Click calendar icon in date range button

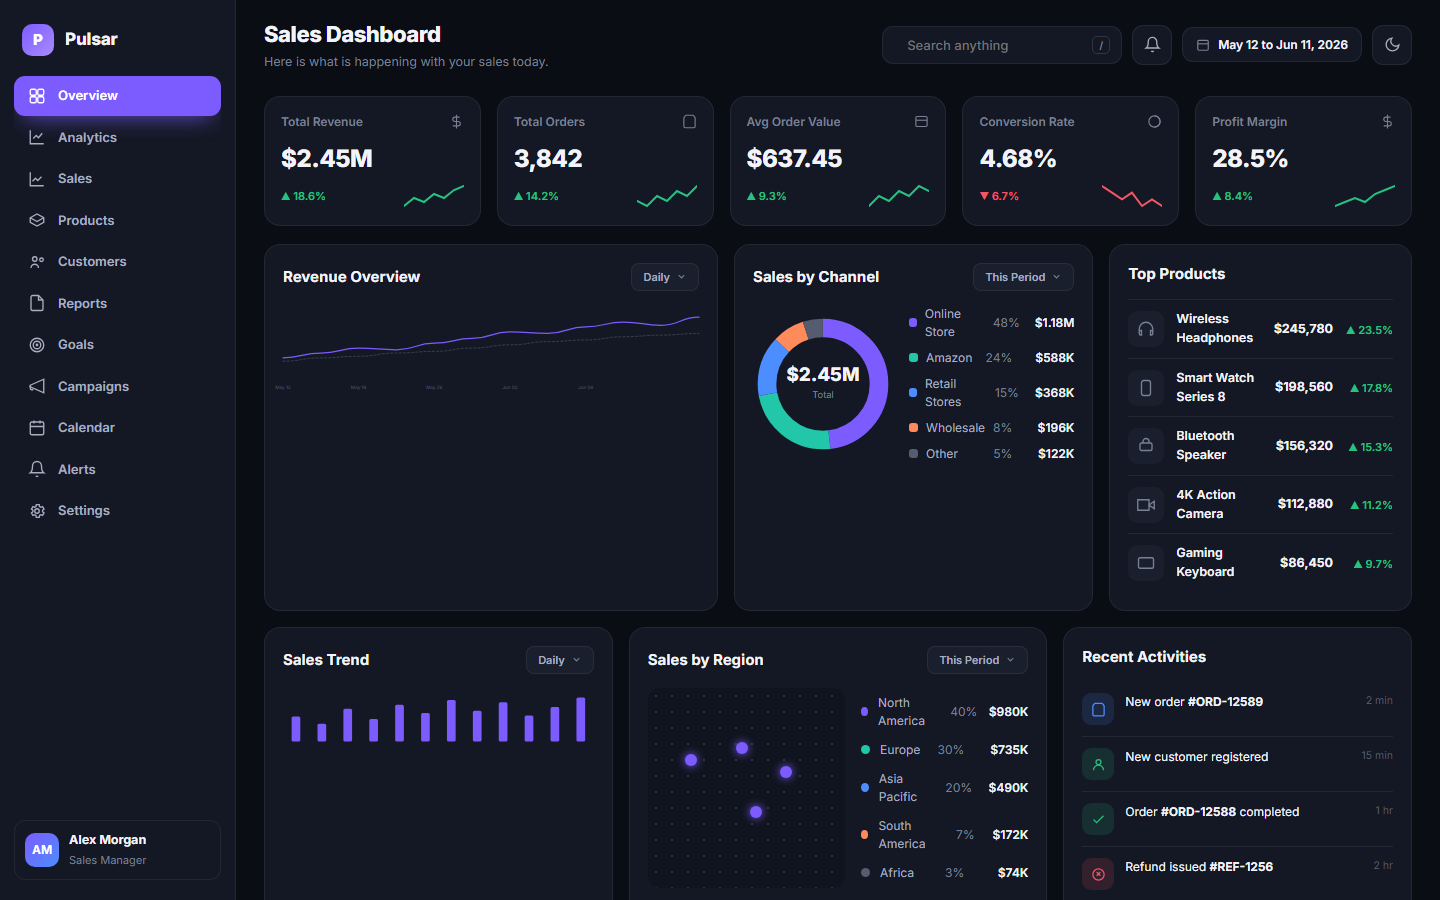(x=1203, y=45)
